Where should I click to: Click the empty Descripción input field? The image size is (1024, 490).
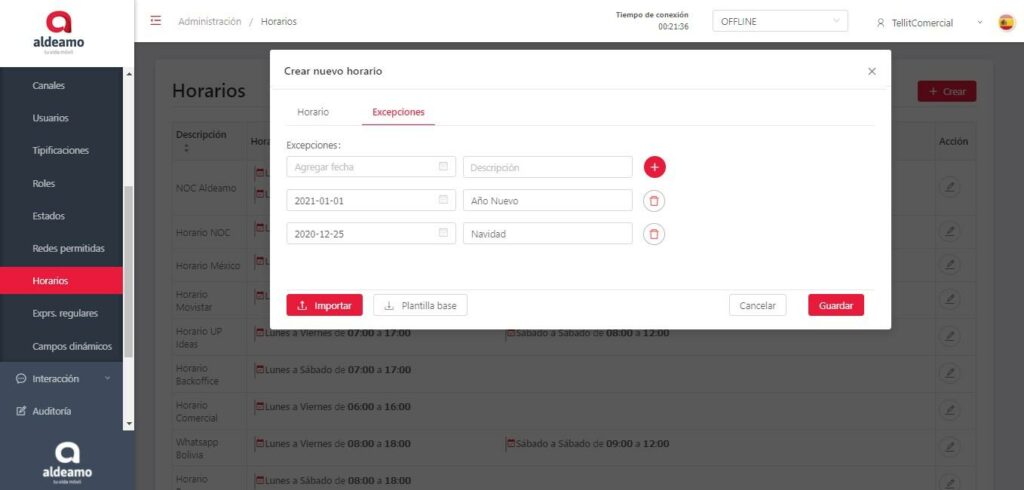547,167
